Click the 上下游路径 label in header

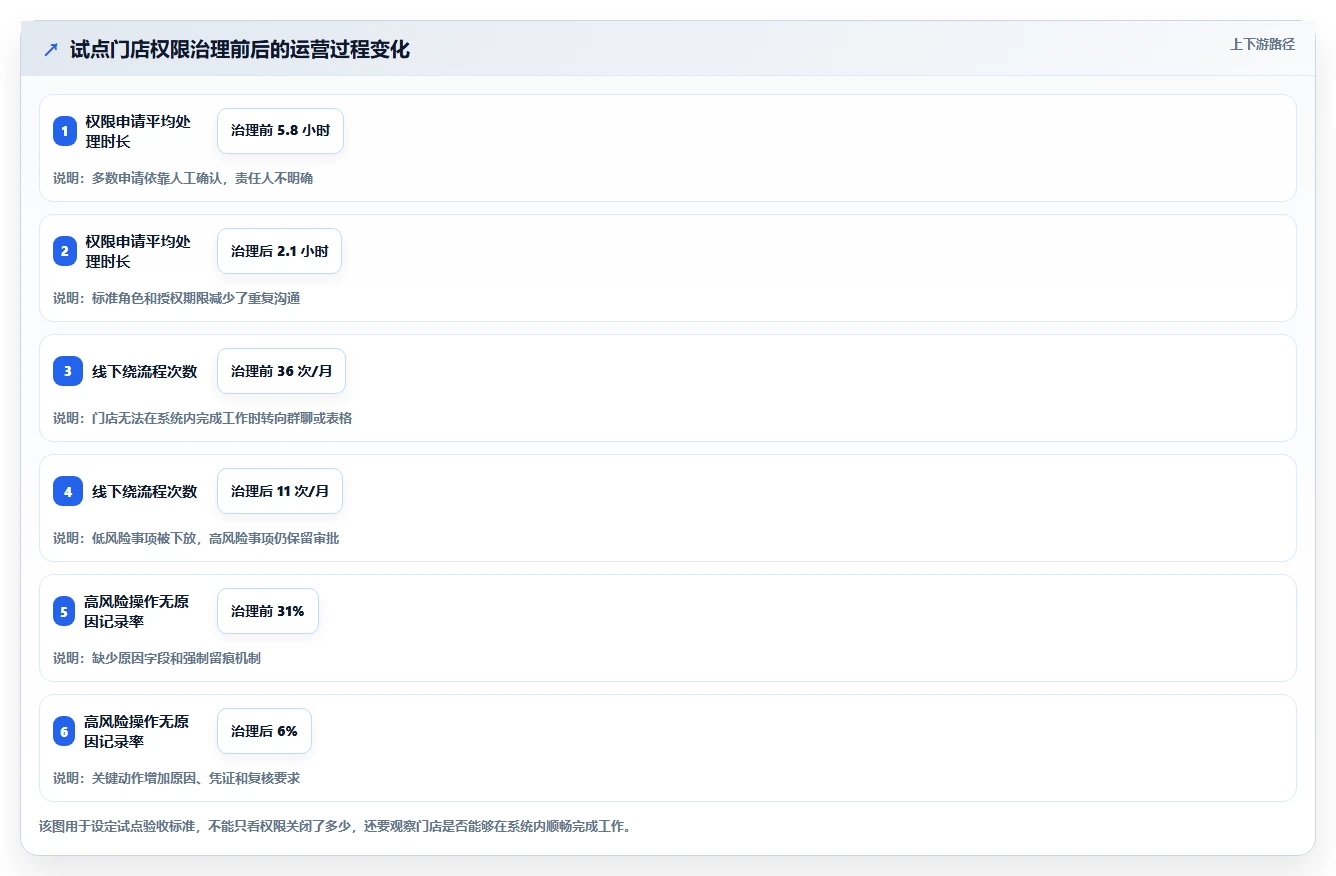point(1262,44)
